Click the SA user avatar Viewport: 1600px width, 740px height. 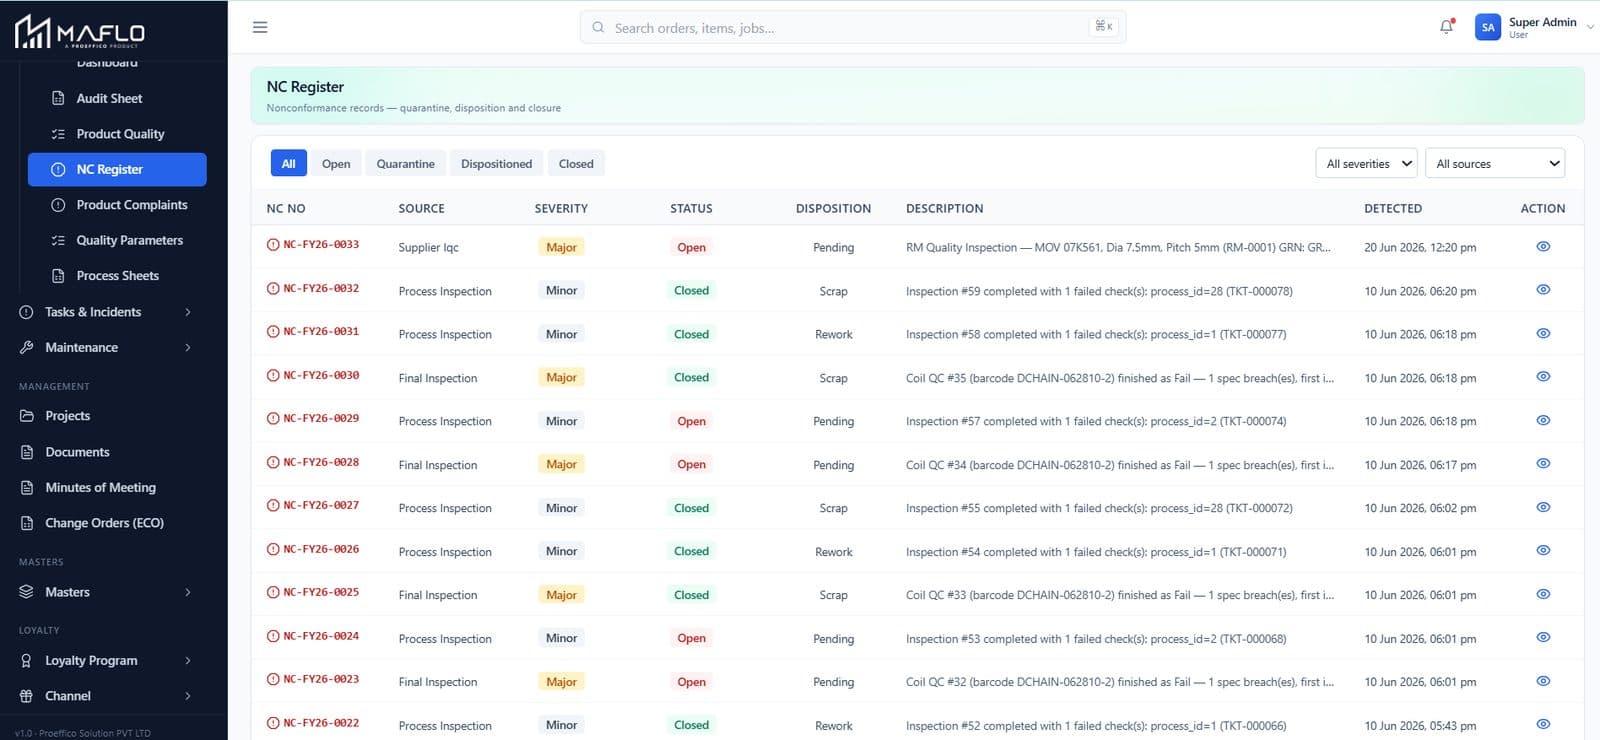coord(1488,27)
